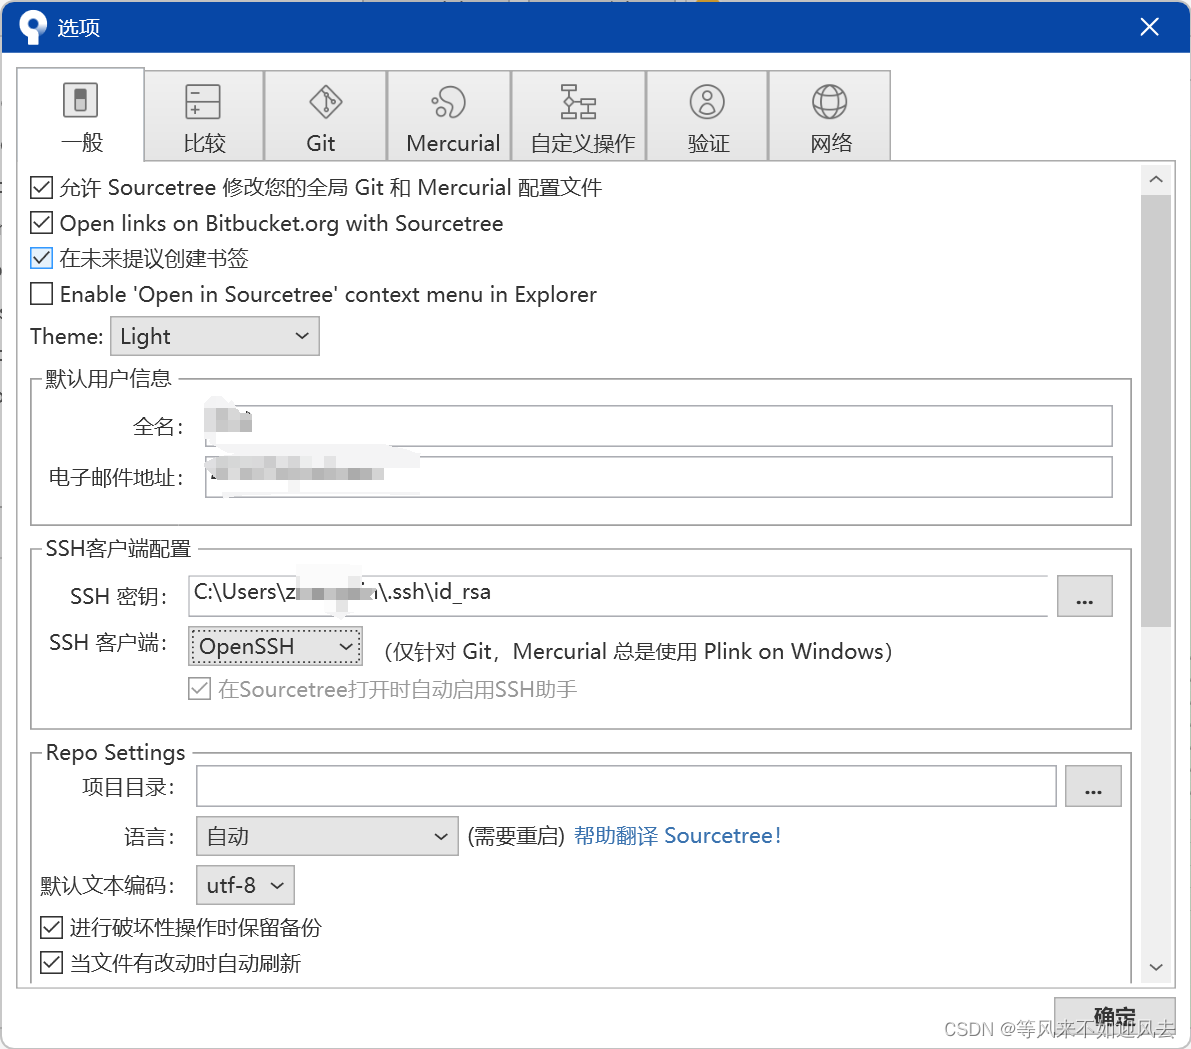Open the 默认文本编码 utf-8 dropdown

245,885
